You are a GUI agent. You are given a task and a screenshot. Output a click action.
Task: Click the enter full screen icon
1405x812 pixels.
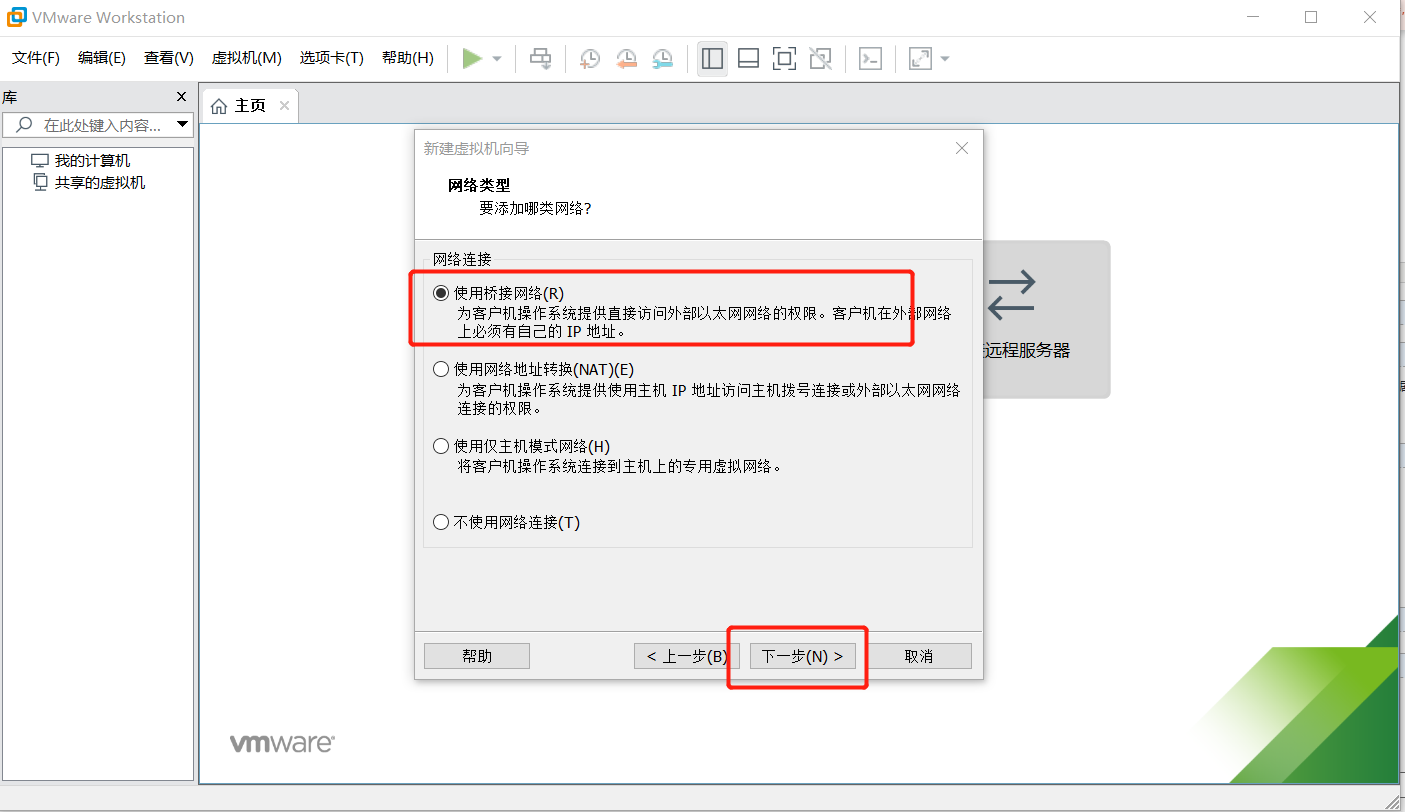pyautogui.click(x=784, y=59)
